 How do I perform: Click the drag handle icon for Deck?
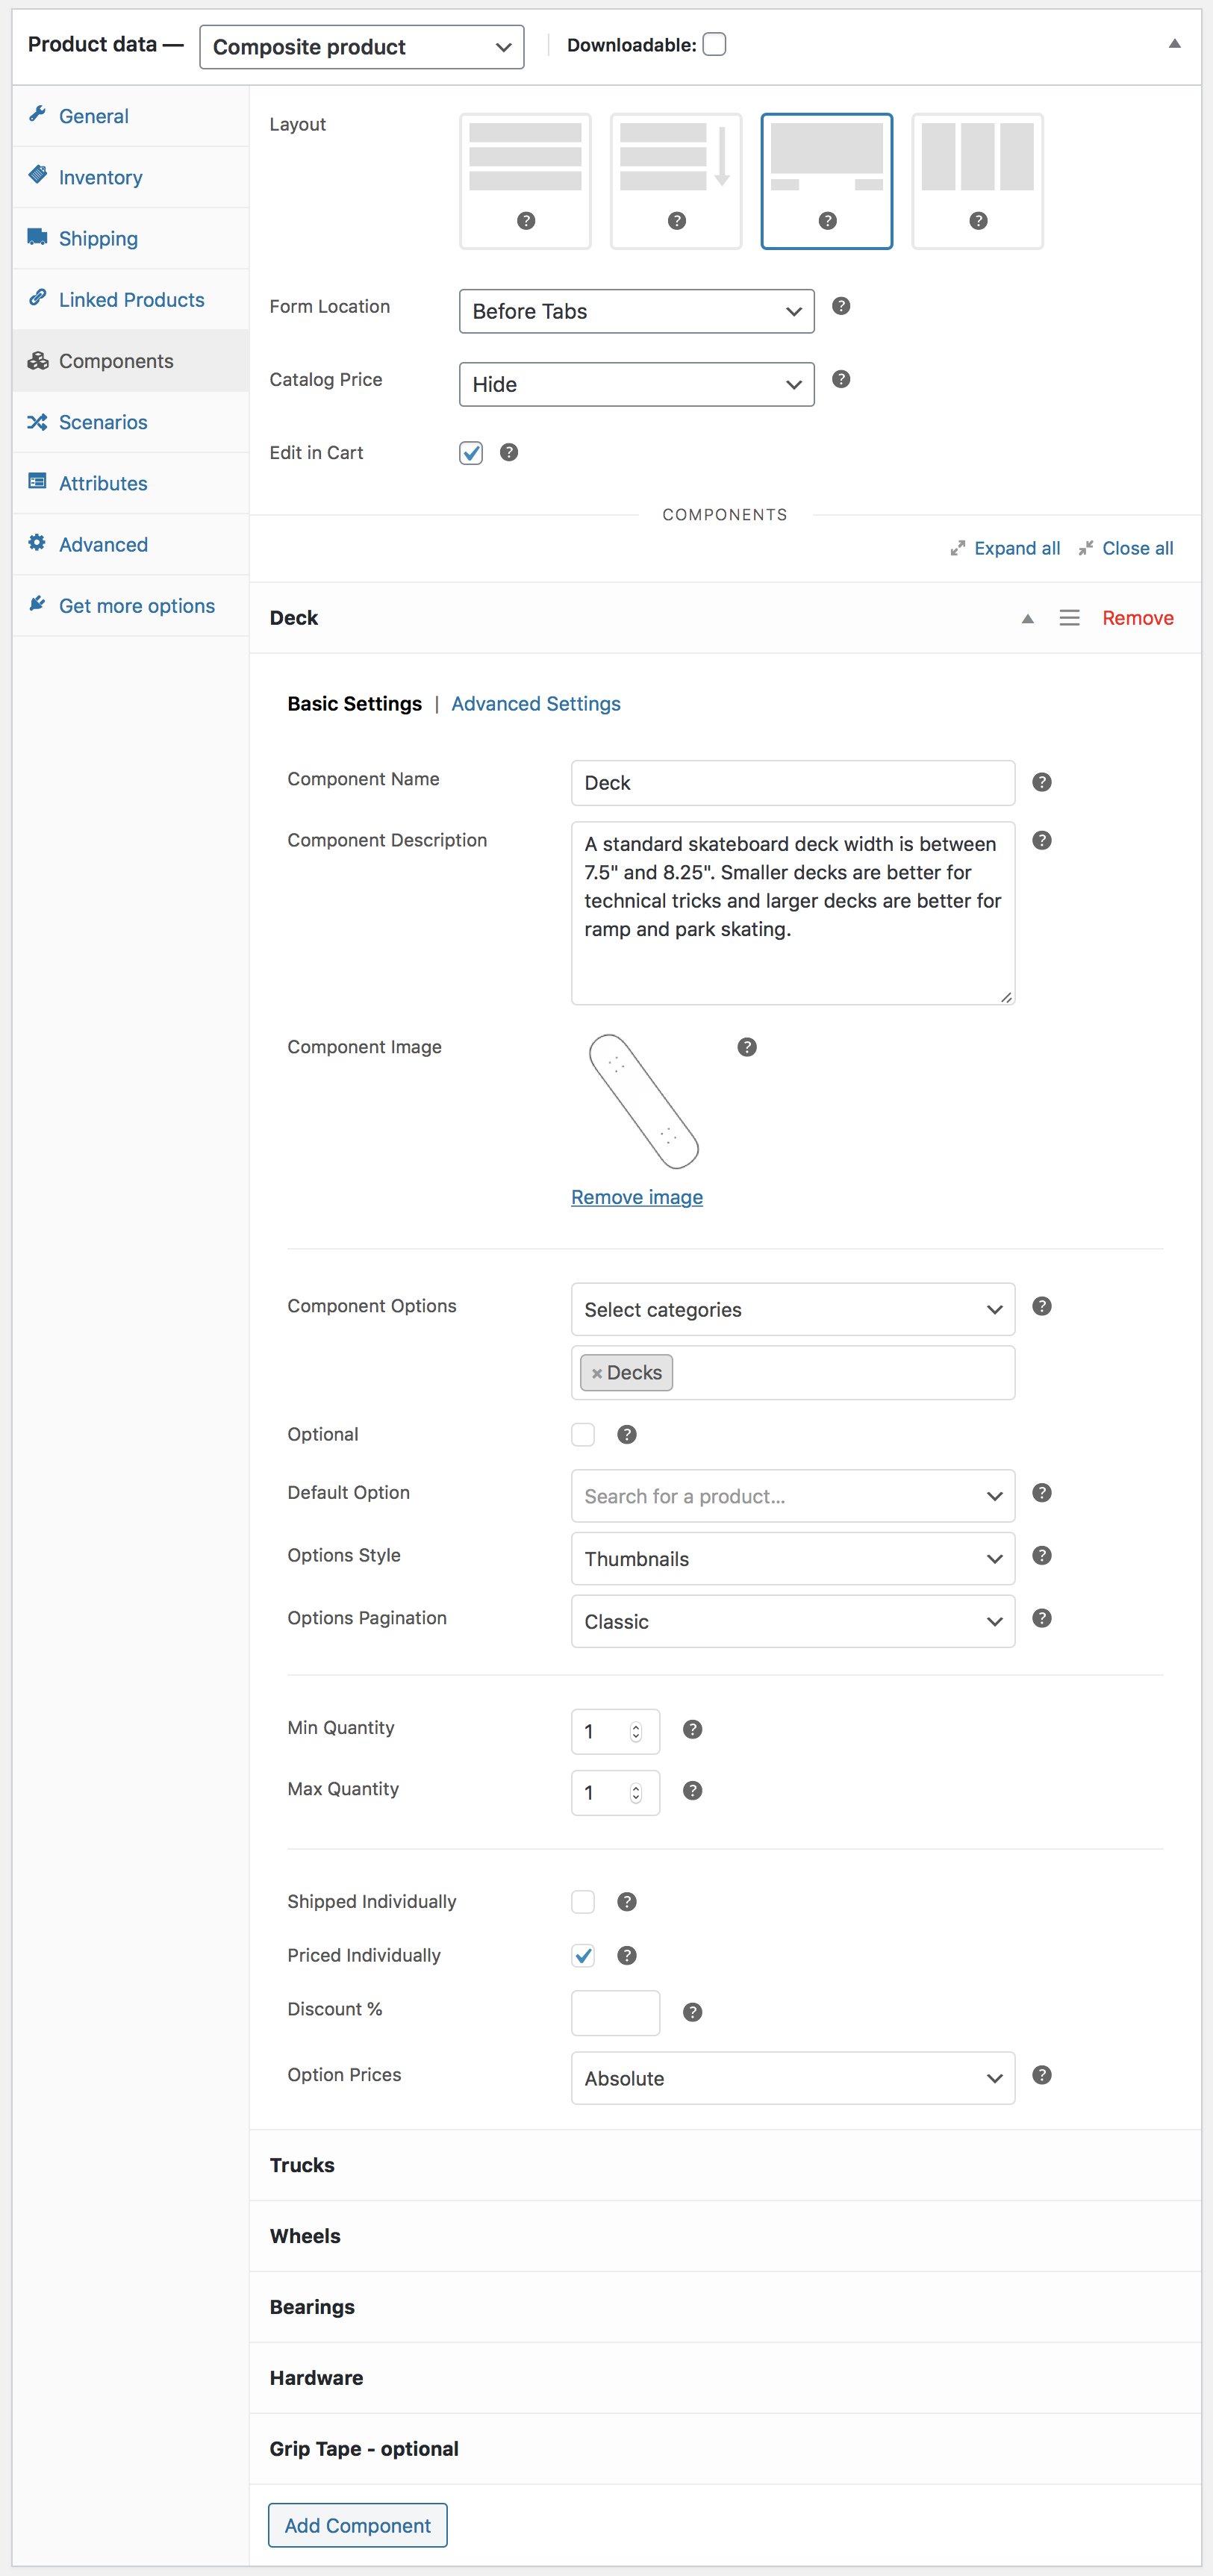(1069, 618)
